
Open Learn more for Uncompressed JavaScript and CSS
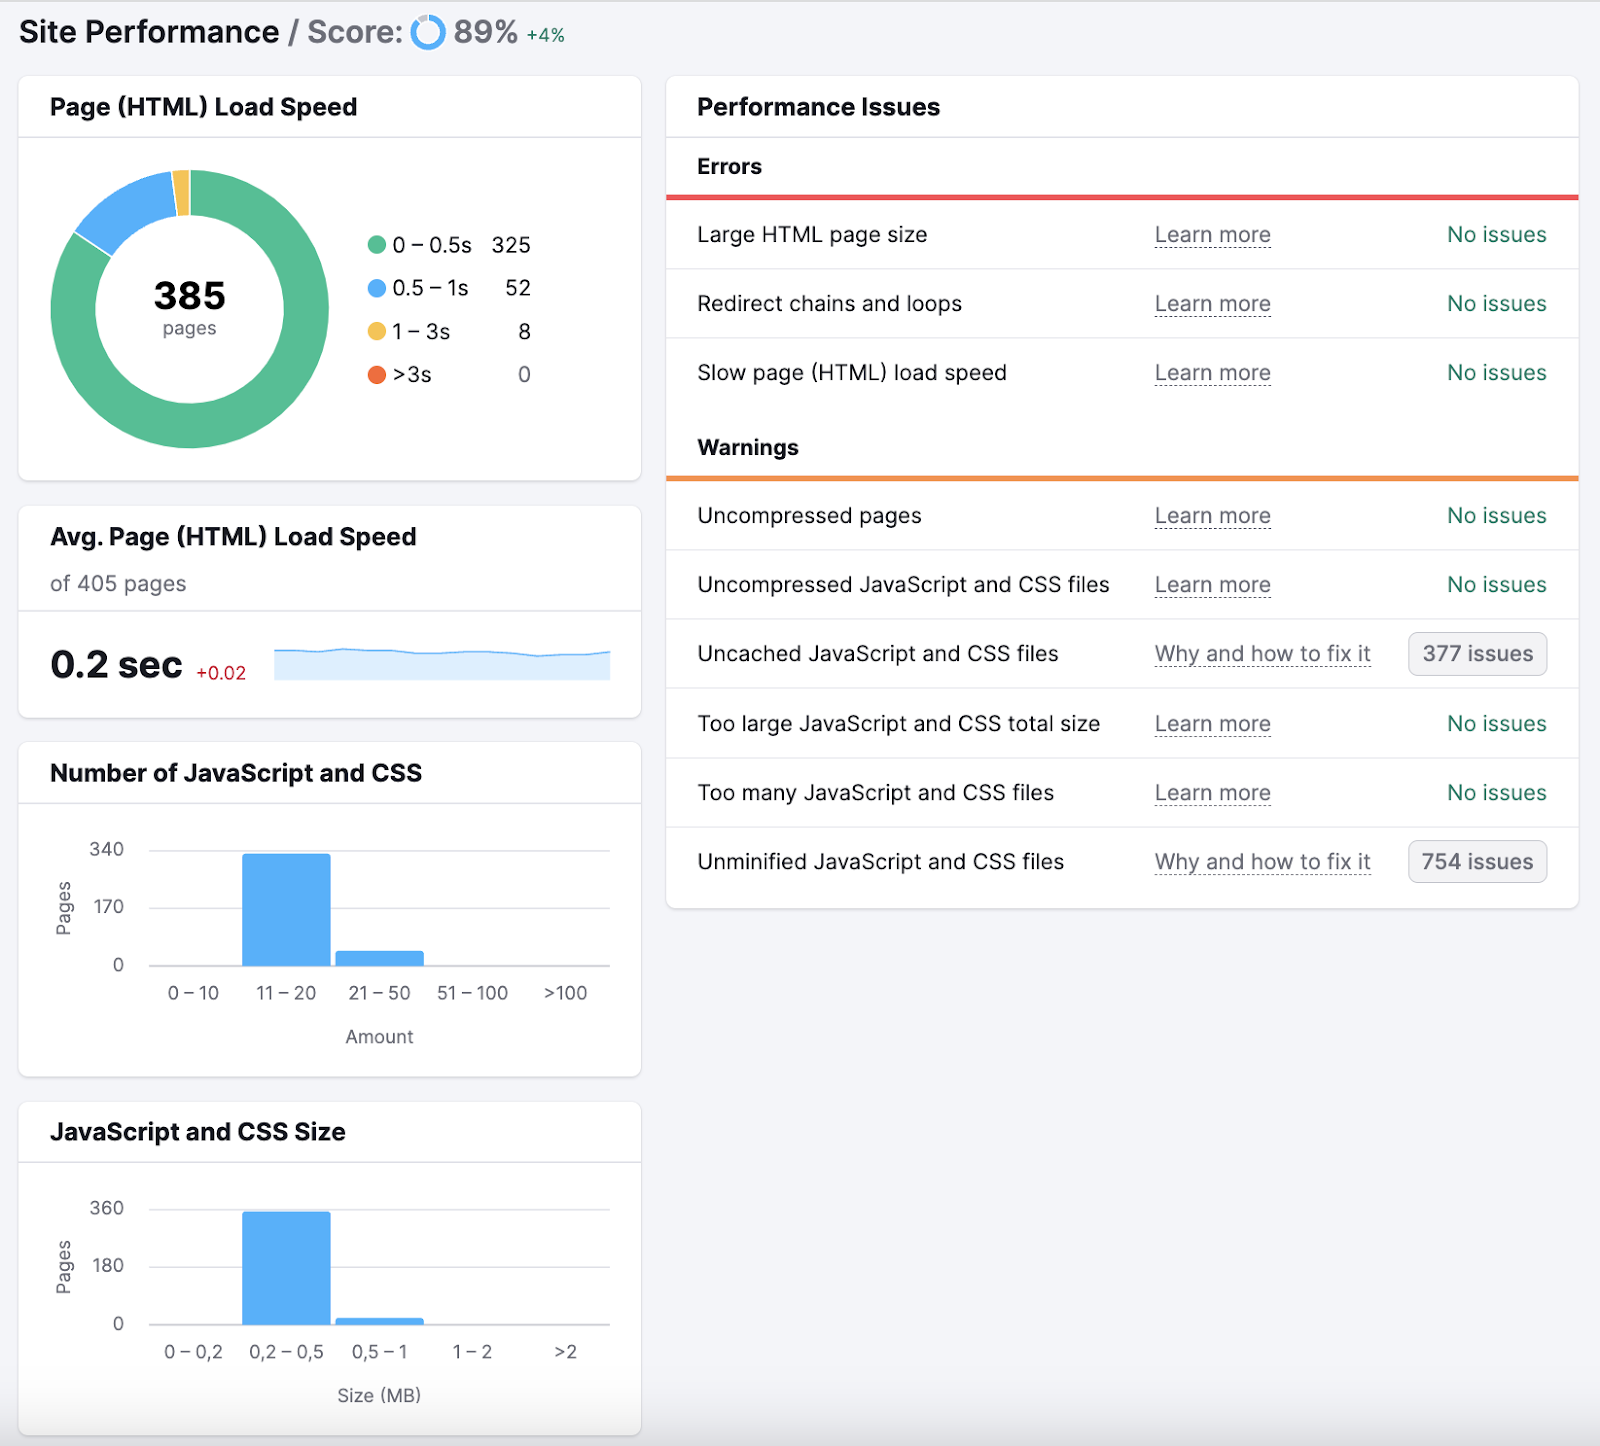pyautogui.click(x=1212, y=585)
